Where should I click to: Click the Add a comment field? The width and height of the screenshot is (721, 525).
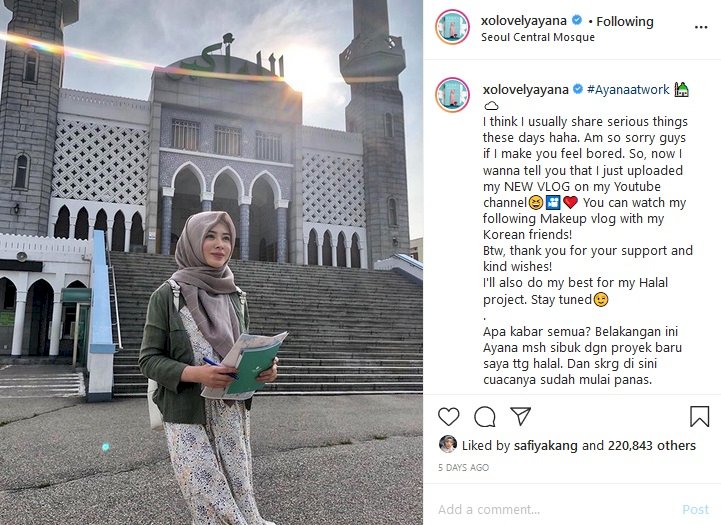552,509
